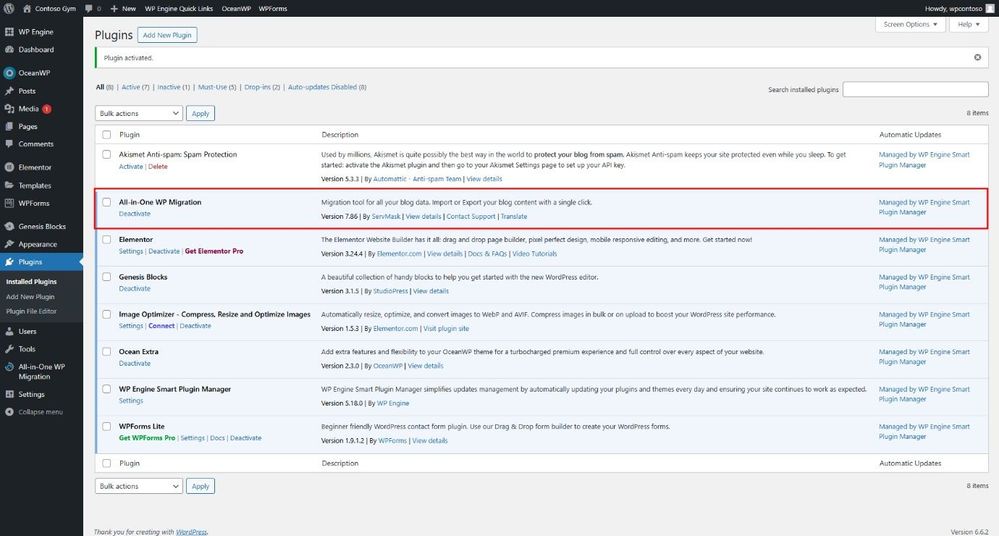Open WP Engine sidebar icon
The image size is (999, 536).
[9, 31]
